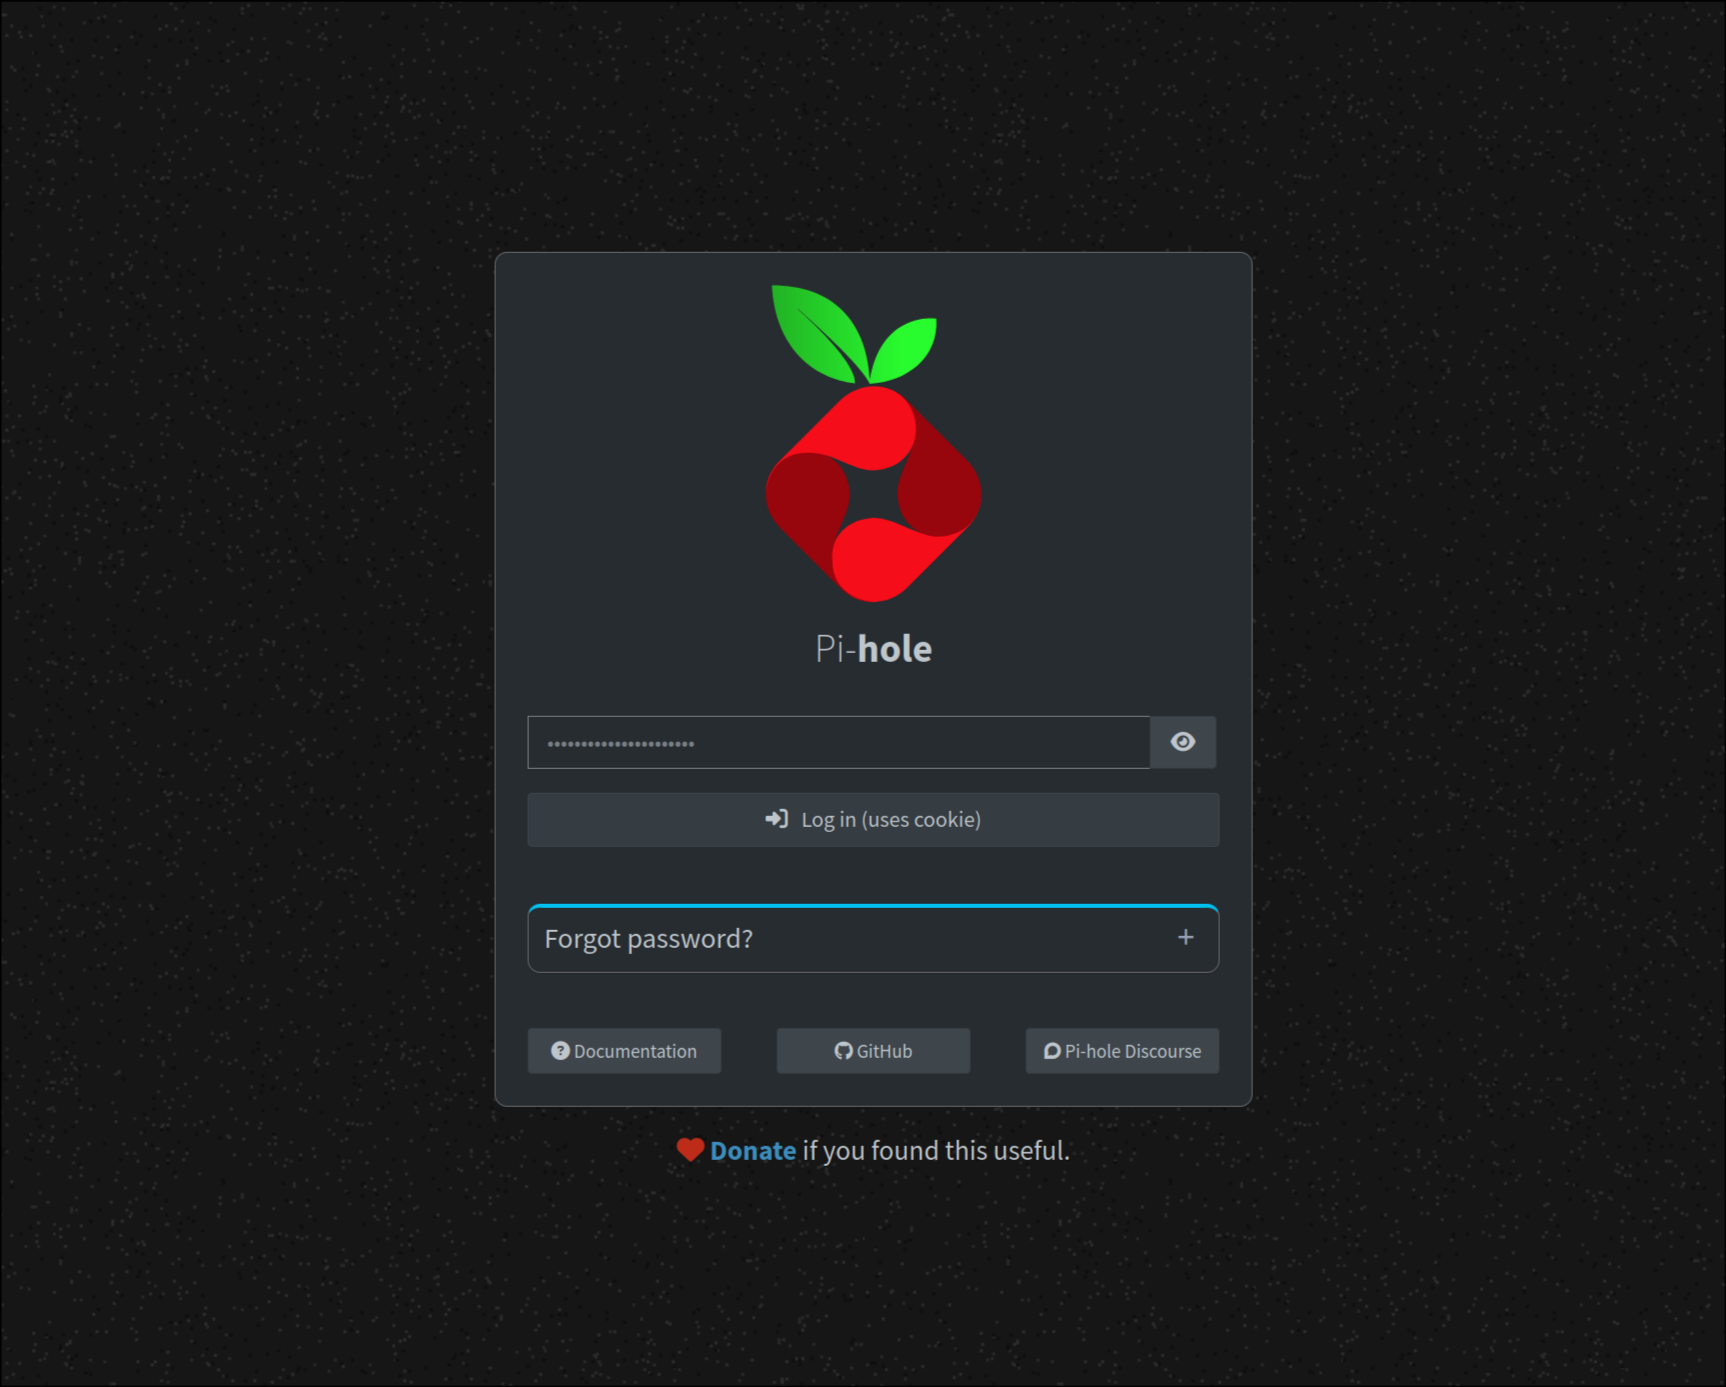
Task: Click the Discourse speech bubble icon
Action: (x=1052, y=1050)
